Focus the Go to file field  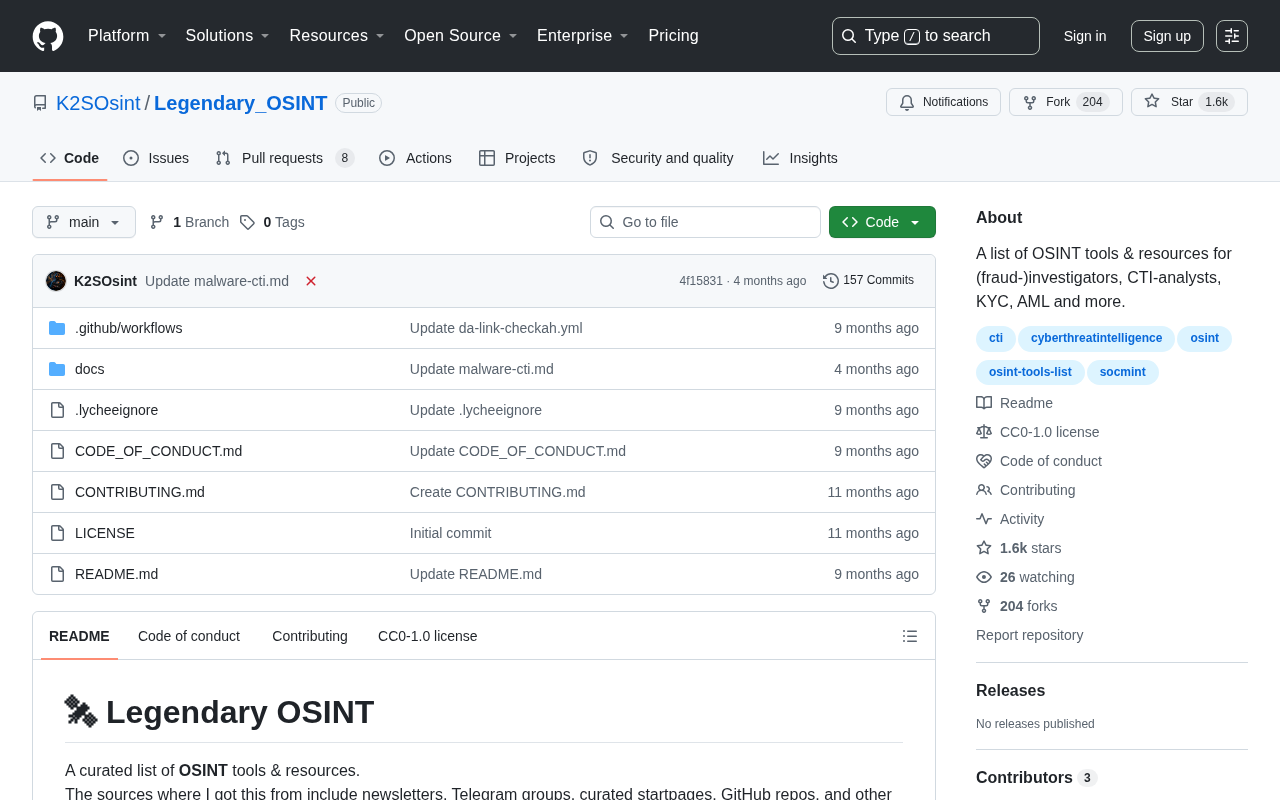[x=705, y=222]
